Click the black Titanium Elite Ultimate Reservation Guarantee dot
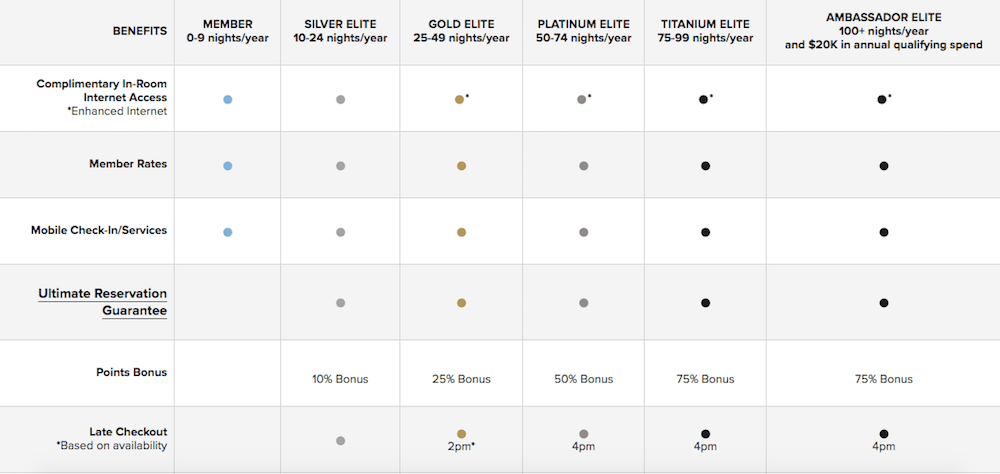The image size is (1000, 474). (x=705, y=303)
